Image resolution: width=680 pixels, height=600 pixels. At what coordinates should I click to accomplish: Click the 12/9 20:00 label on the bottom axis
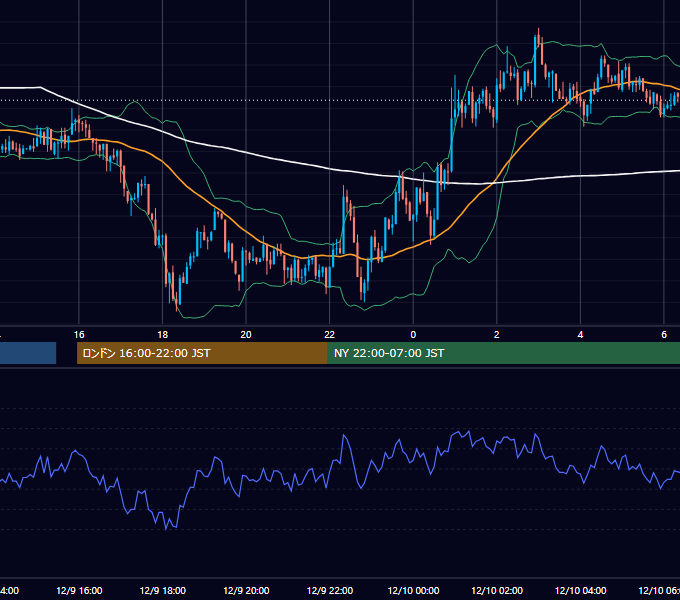click(x=246, y=590)
